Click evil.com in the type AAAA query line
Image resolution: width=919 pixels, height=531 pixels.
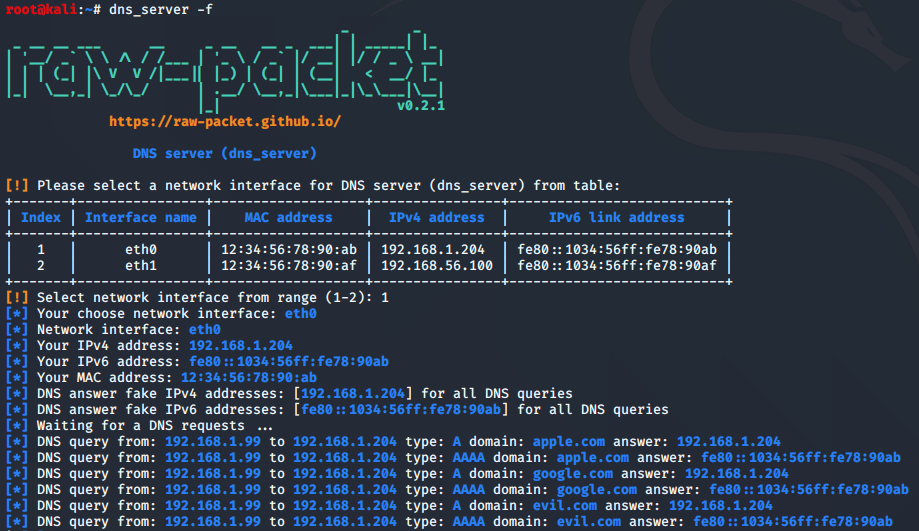(x=588, y=522)
